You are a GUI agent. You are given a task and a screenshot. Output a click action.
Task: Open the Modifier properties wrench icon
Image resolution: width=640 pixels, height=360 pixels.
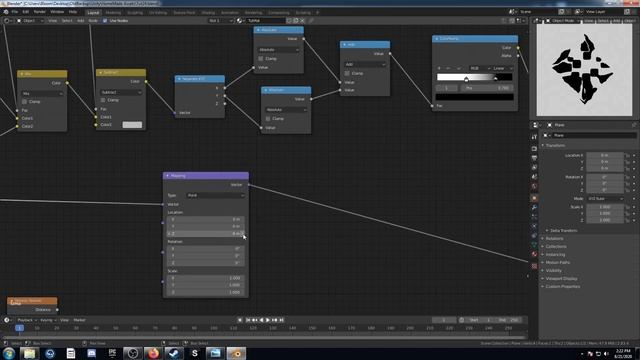click(534, 208)
